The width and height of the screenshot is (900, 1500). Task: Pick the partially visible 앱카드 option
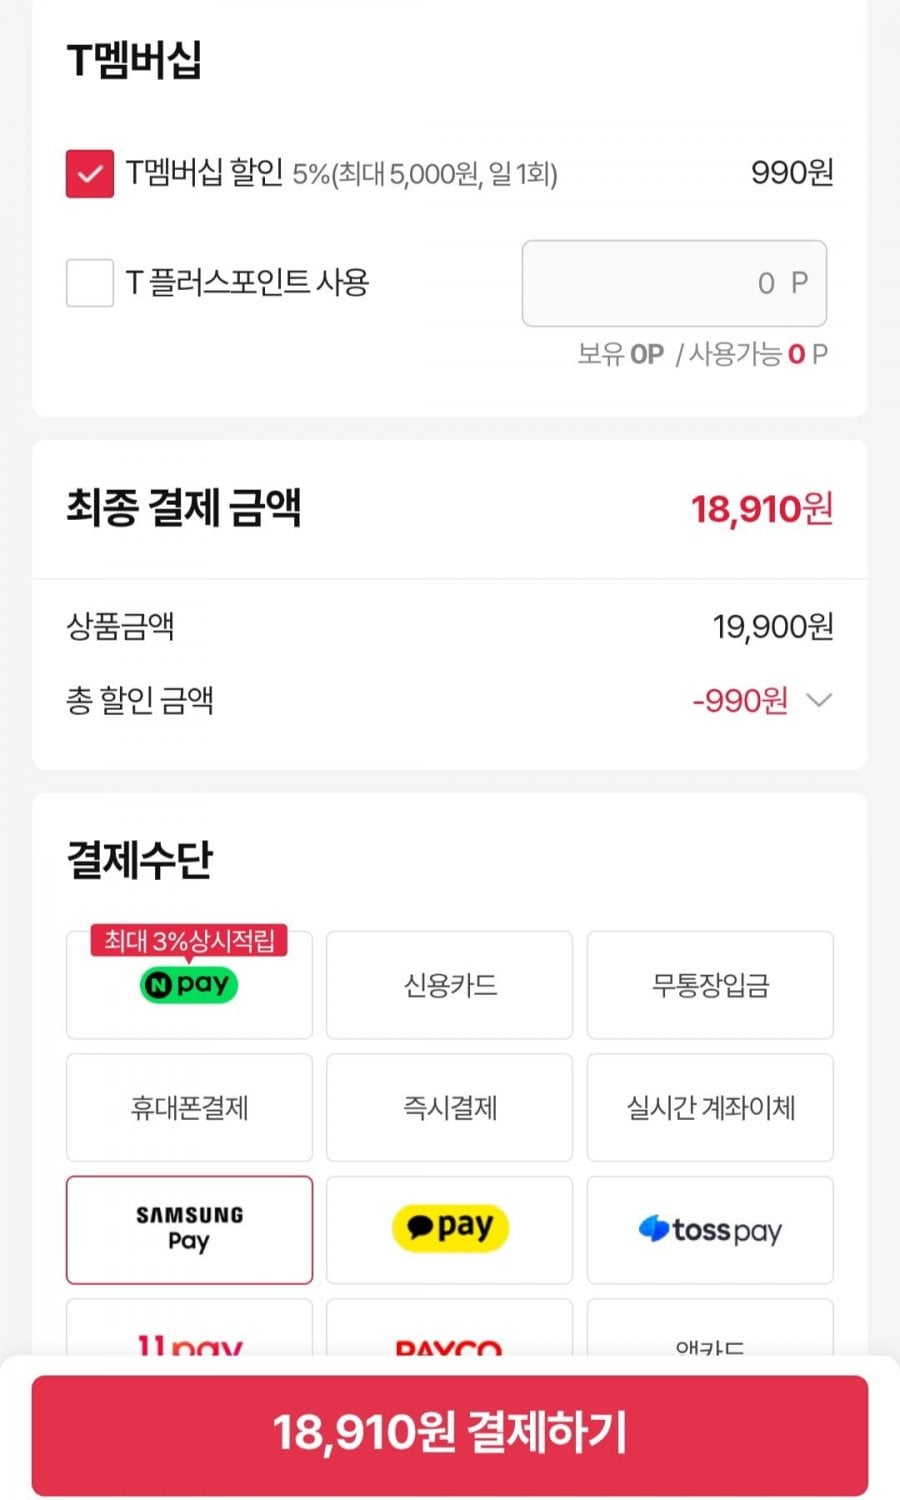click(709, 1335)
